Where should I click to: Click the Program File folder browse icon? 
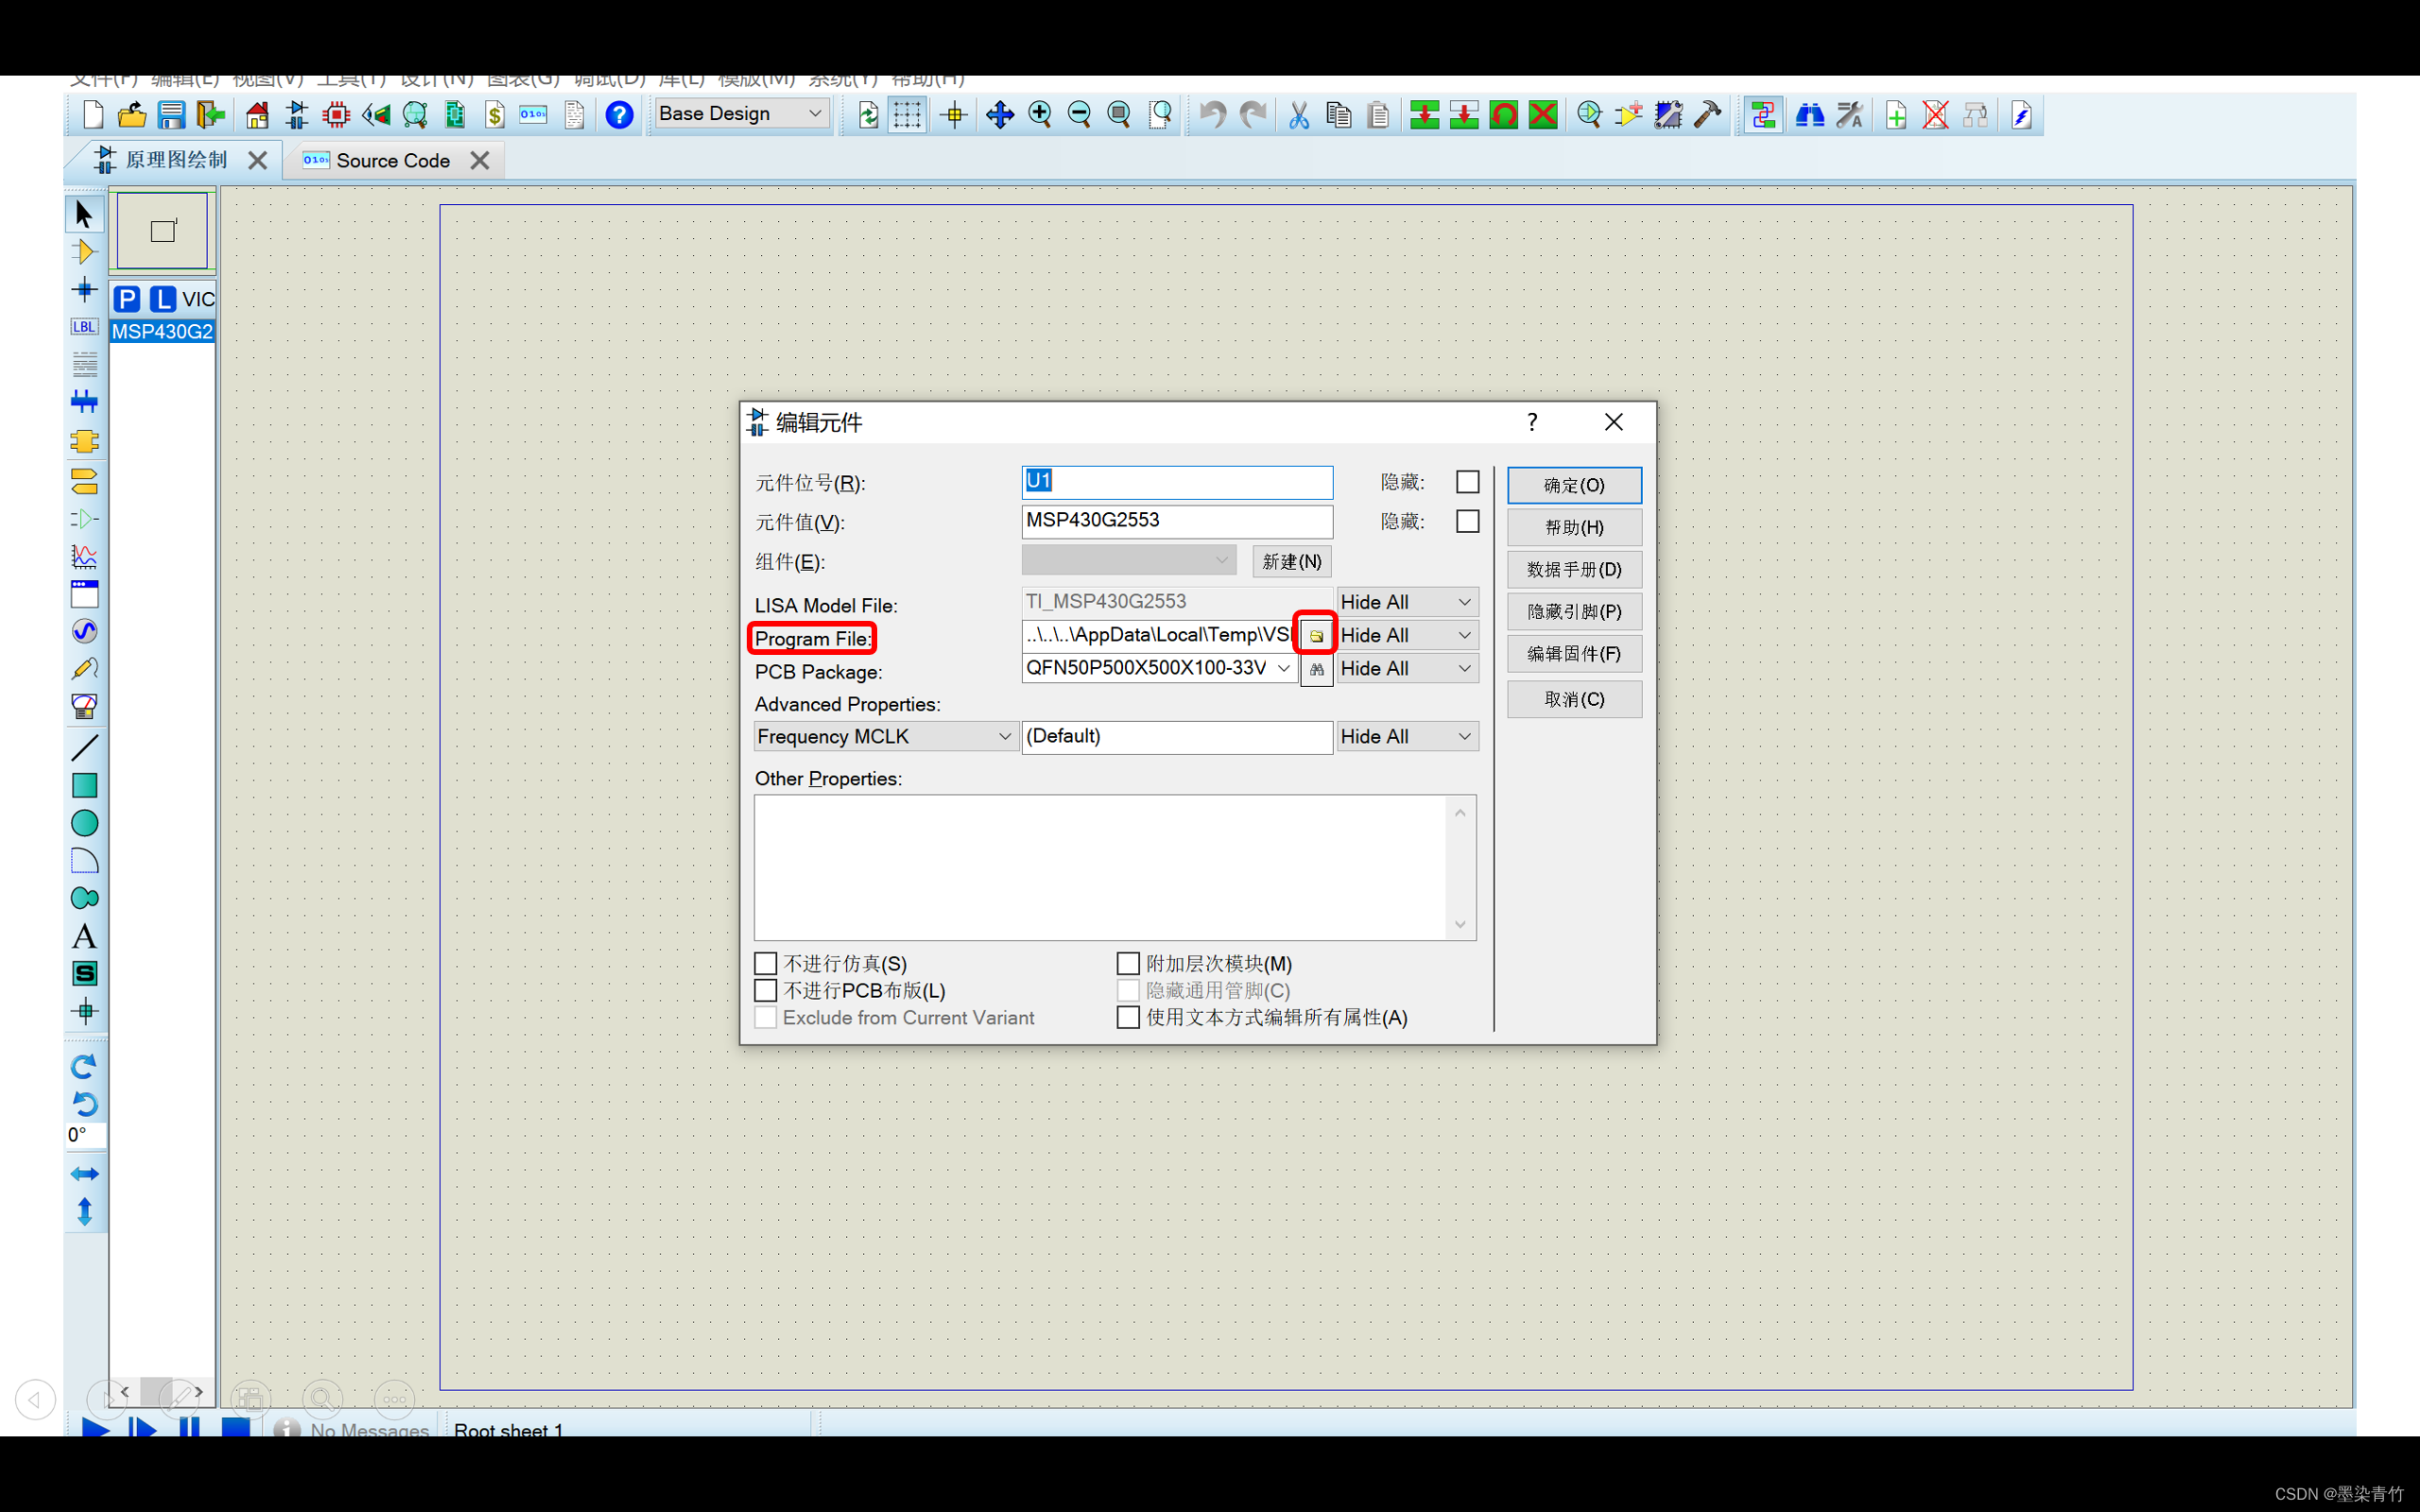click(1316, 634)
